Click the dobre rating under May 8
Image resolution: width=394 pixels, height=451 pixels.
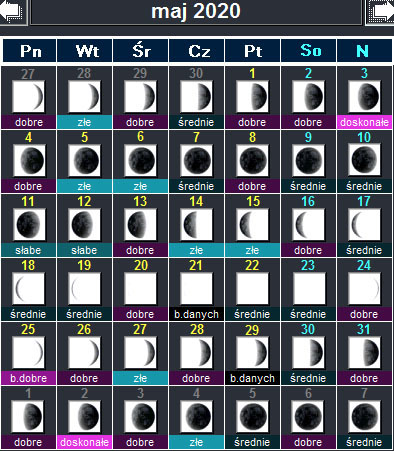point(252,186)
